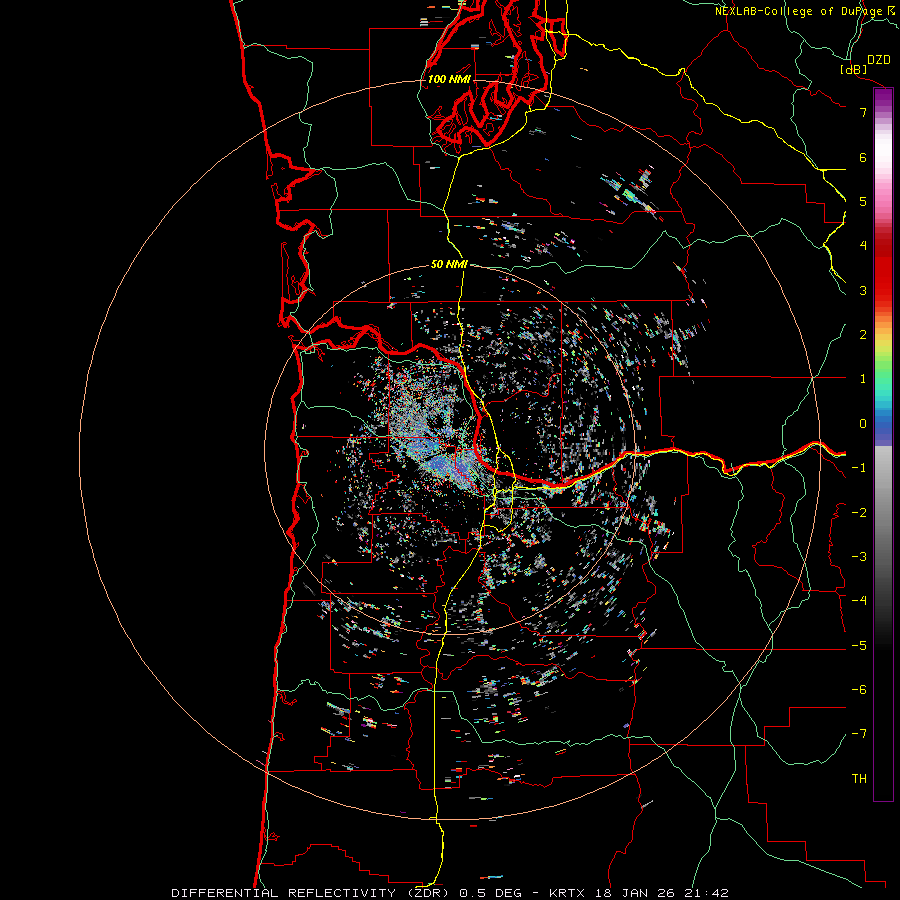Screen dimensions: 900x900
Task: Select the -7 dB scale label
Action: [x=859, y=734]
